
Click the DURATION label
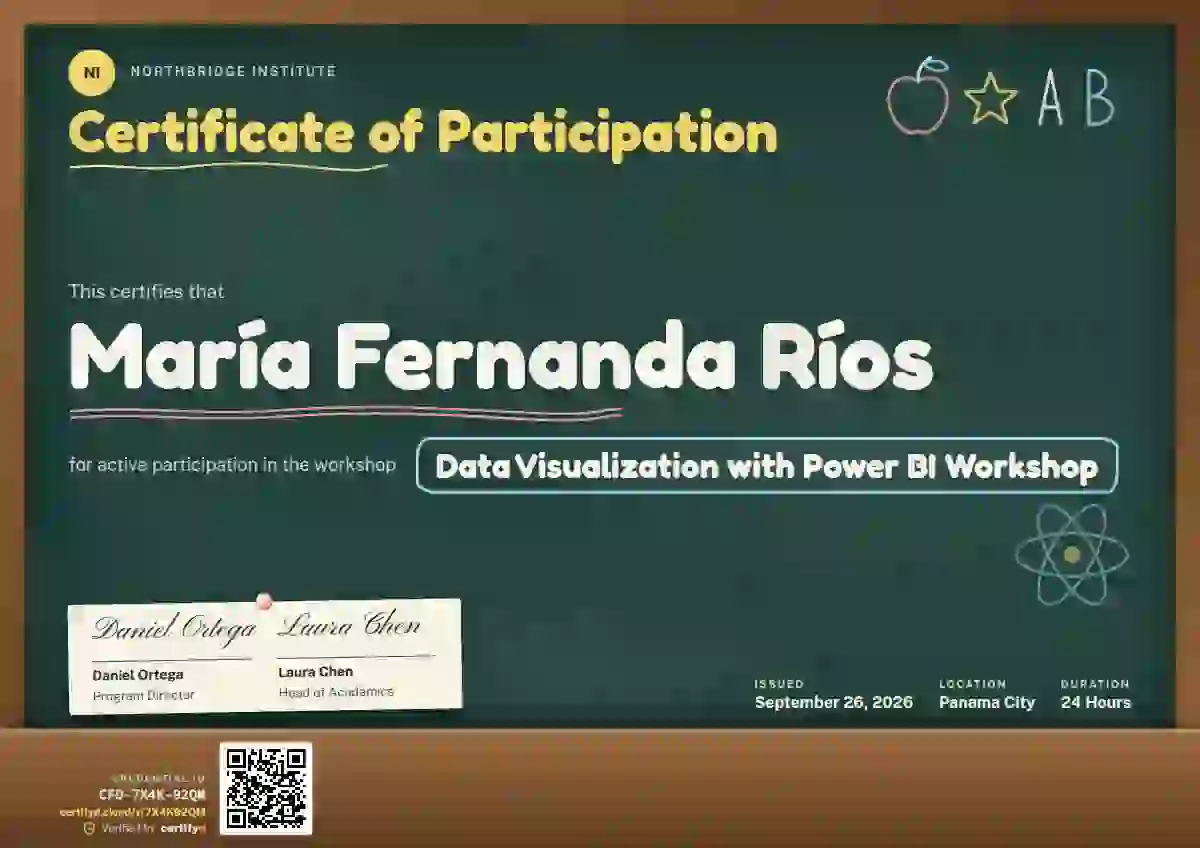pos(1095,684)
